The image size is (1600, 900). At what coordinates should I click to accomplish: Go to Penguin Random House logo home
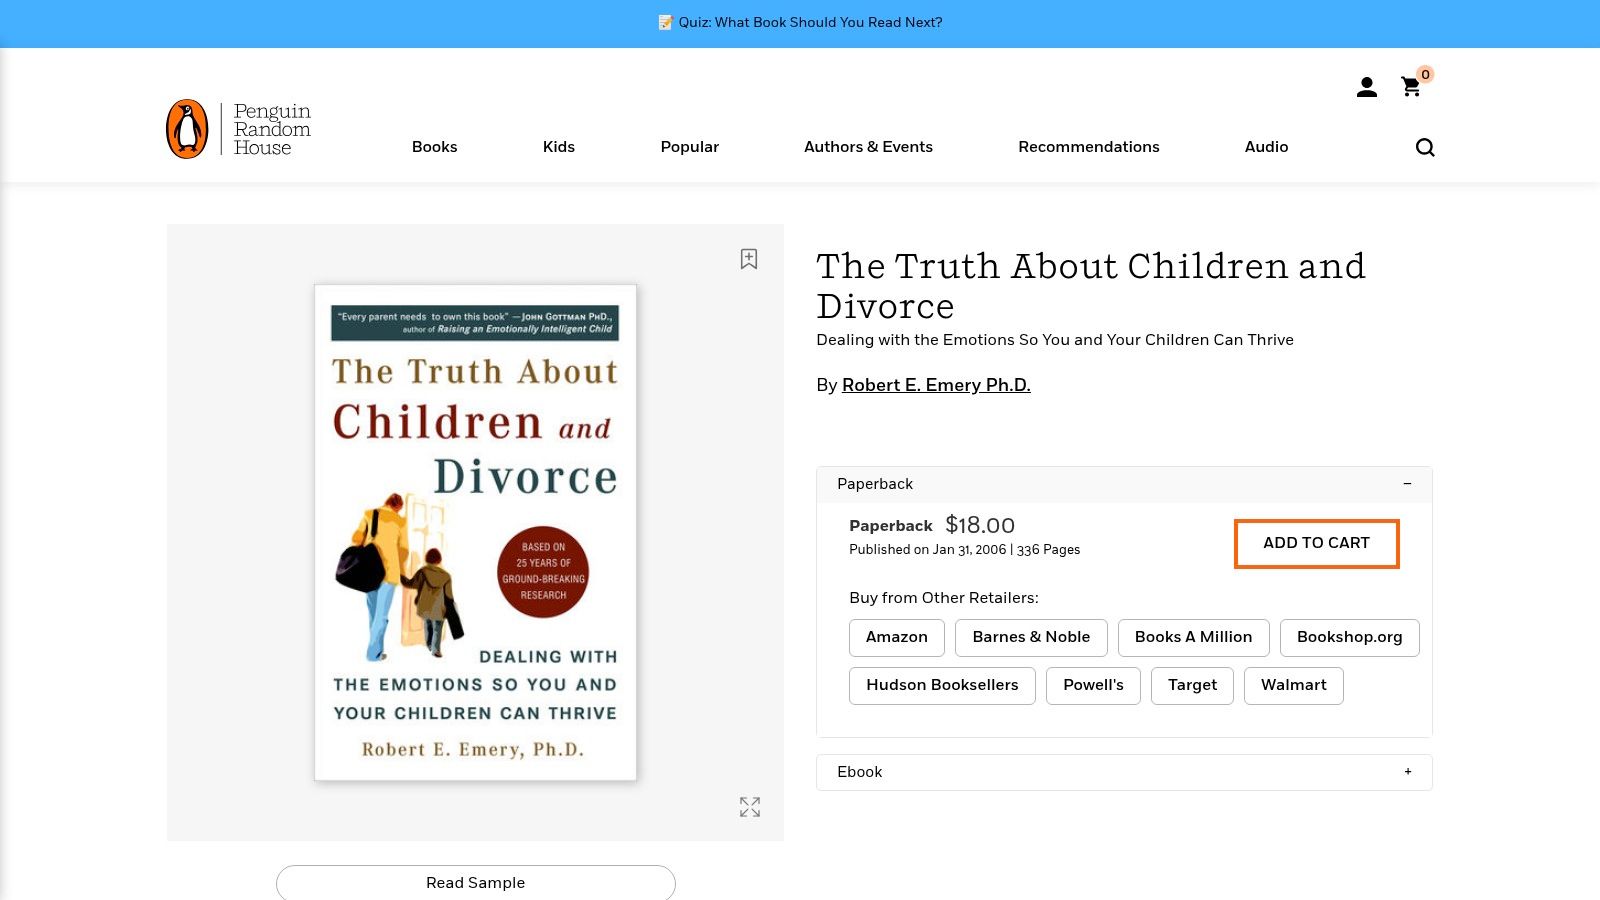pyautogui.click(x=239, y=129)
